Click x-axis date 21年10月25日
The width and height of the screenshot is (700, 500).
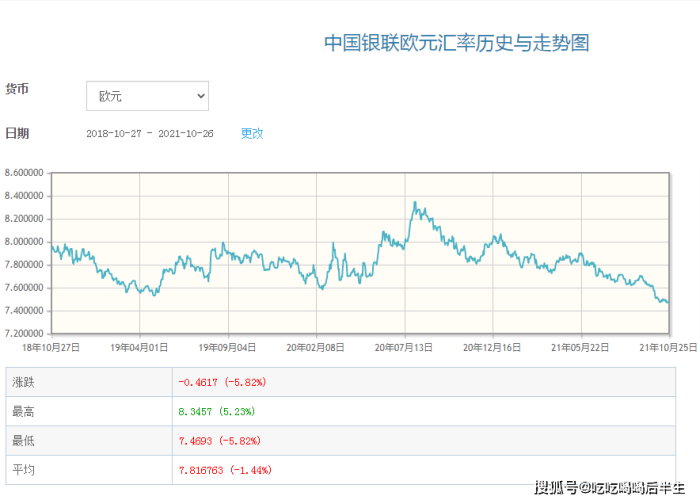click(x=668, y=347)
